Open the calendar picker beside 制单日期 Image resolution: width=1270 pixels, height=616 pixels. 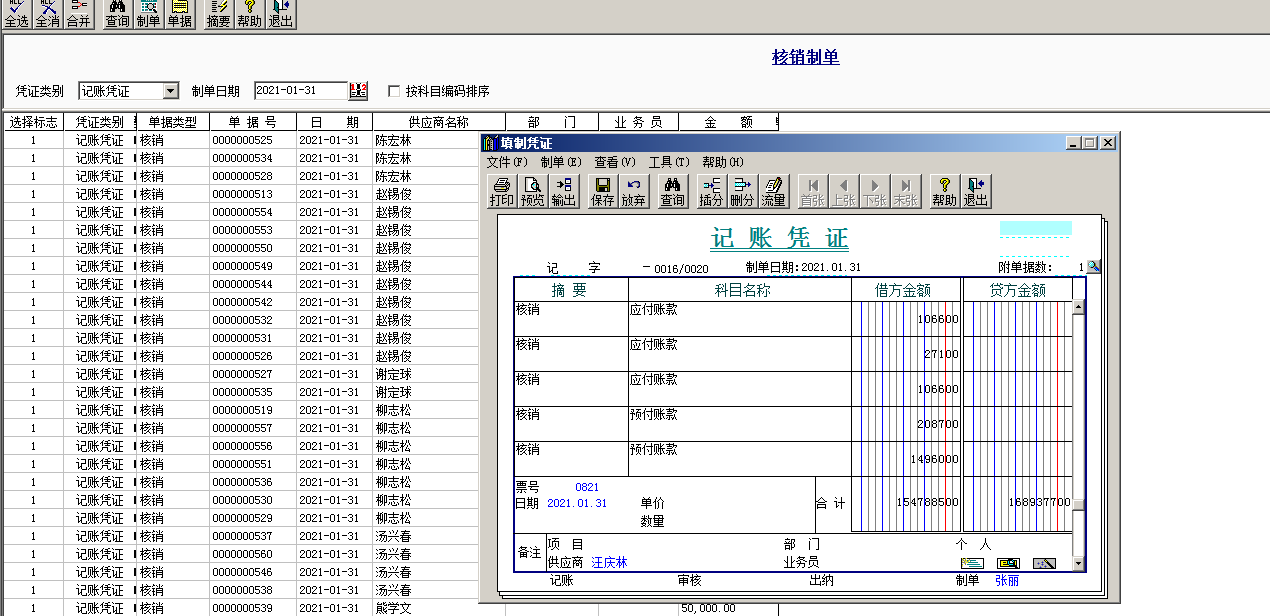pos(358,91)
